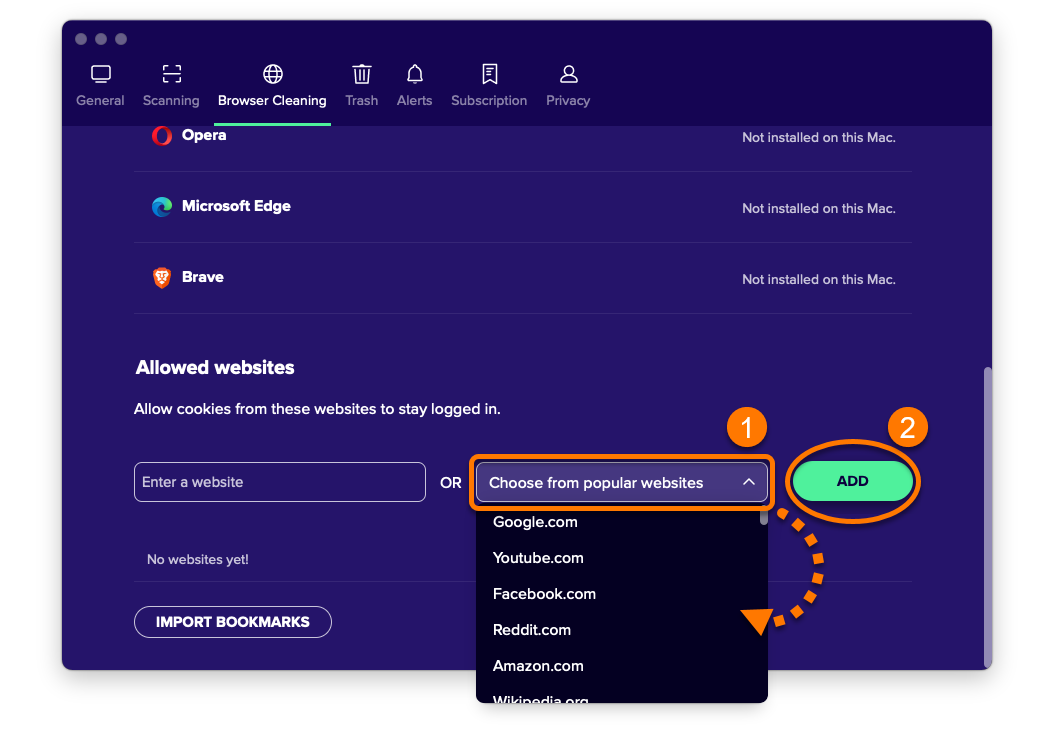Click the dropdown list scrollbar thumb

[x=764, y=518]
